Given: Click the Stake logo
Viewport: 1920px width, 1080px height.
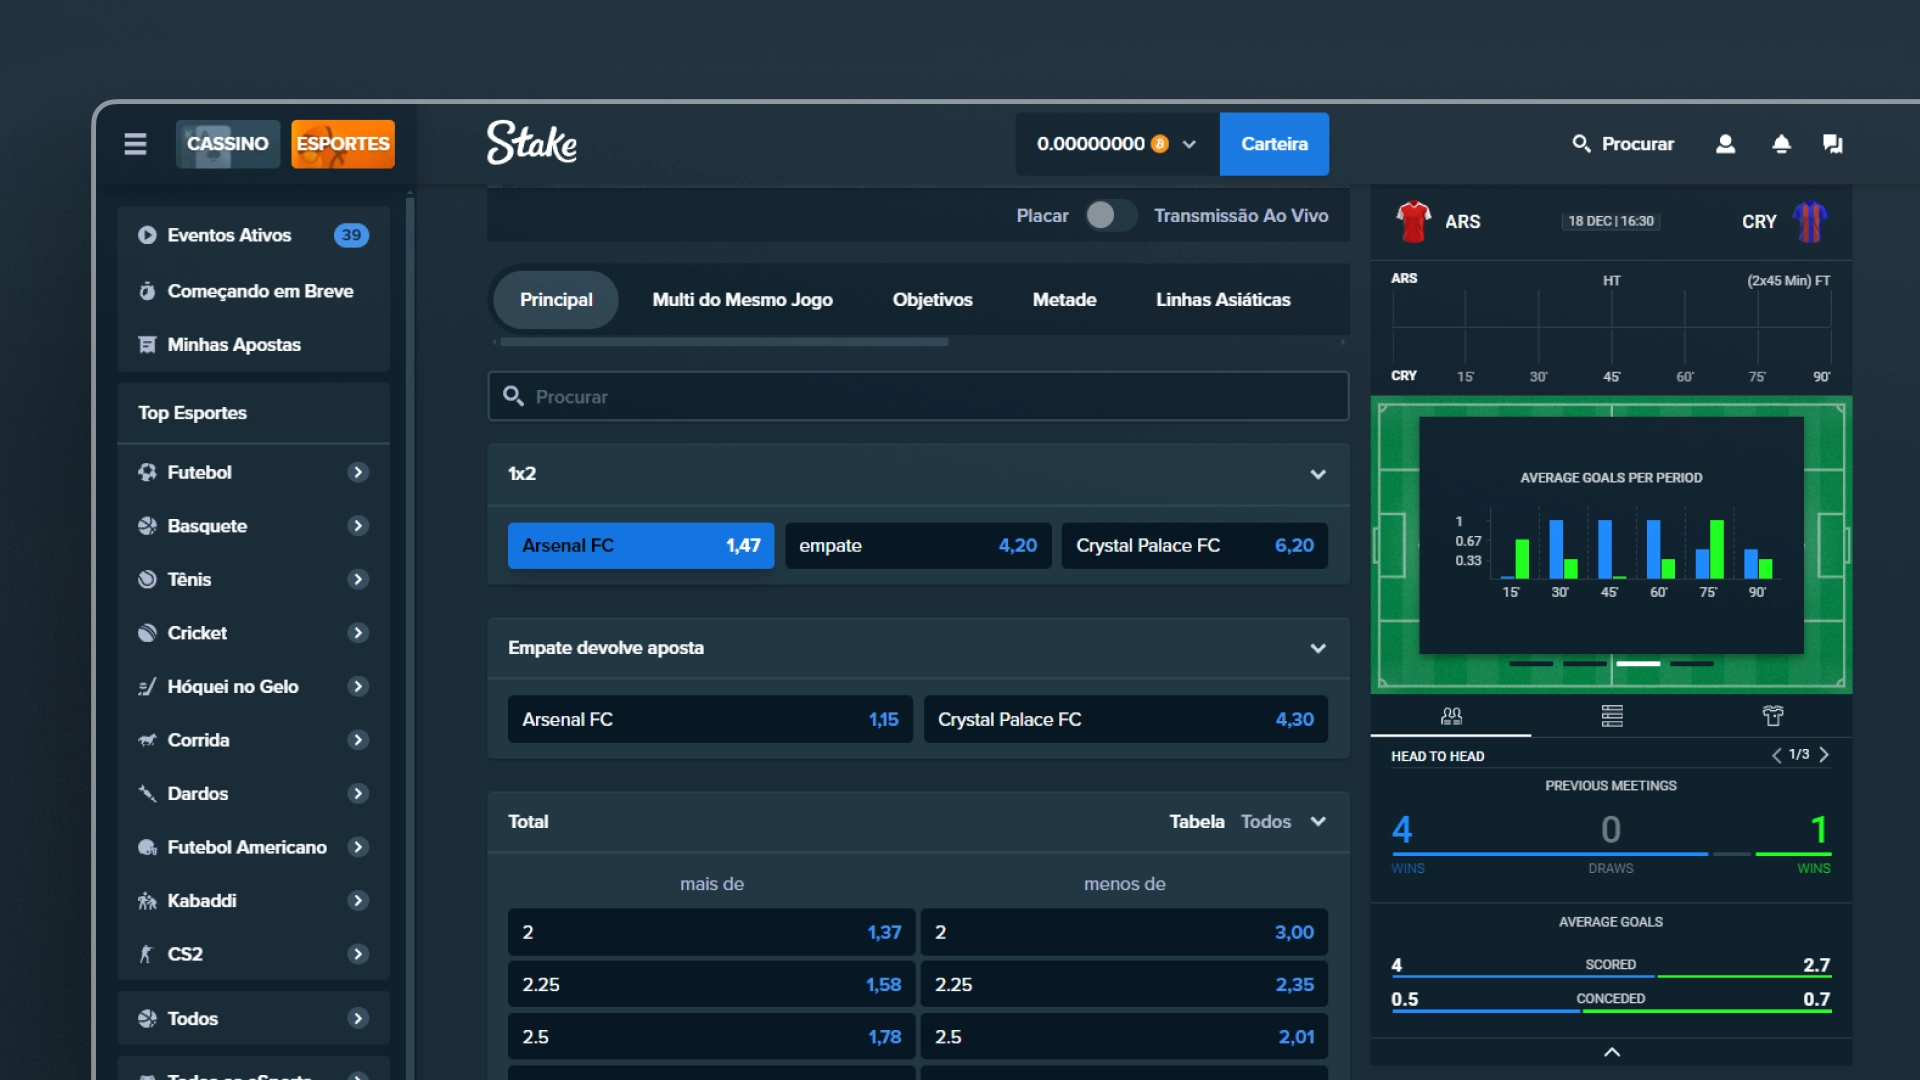Looking at the screenshot, I should (x=532, y=143).
